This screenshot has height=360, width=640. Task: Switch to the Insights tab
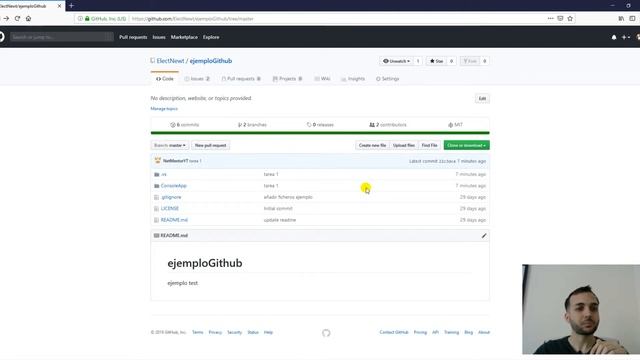[x=353, y=79]
